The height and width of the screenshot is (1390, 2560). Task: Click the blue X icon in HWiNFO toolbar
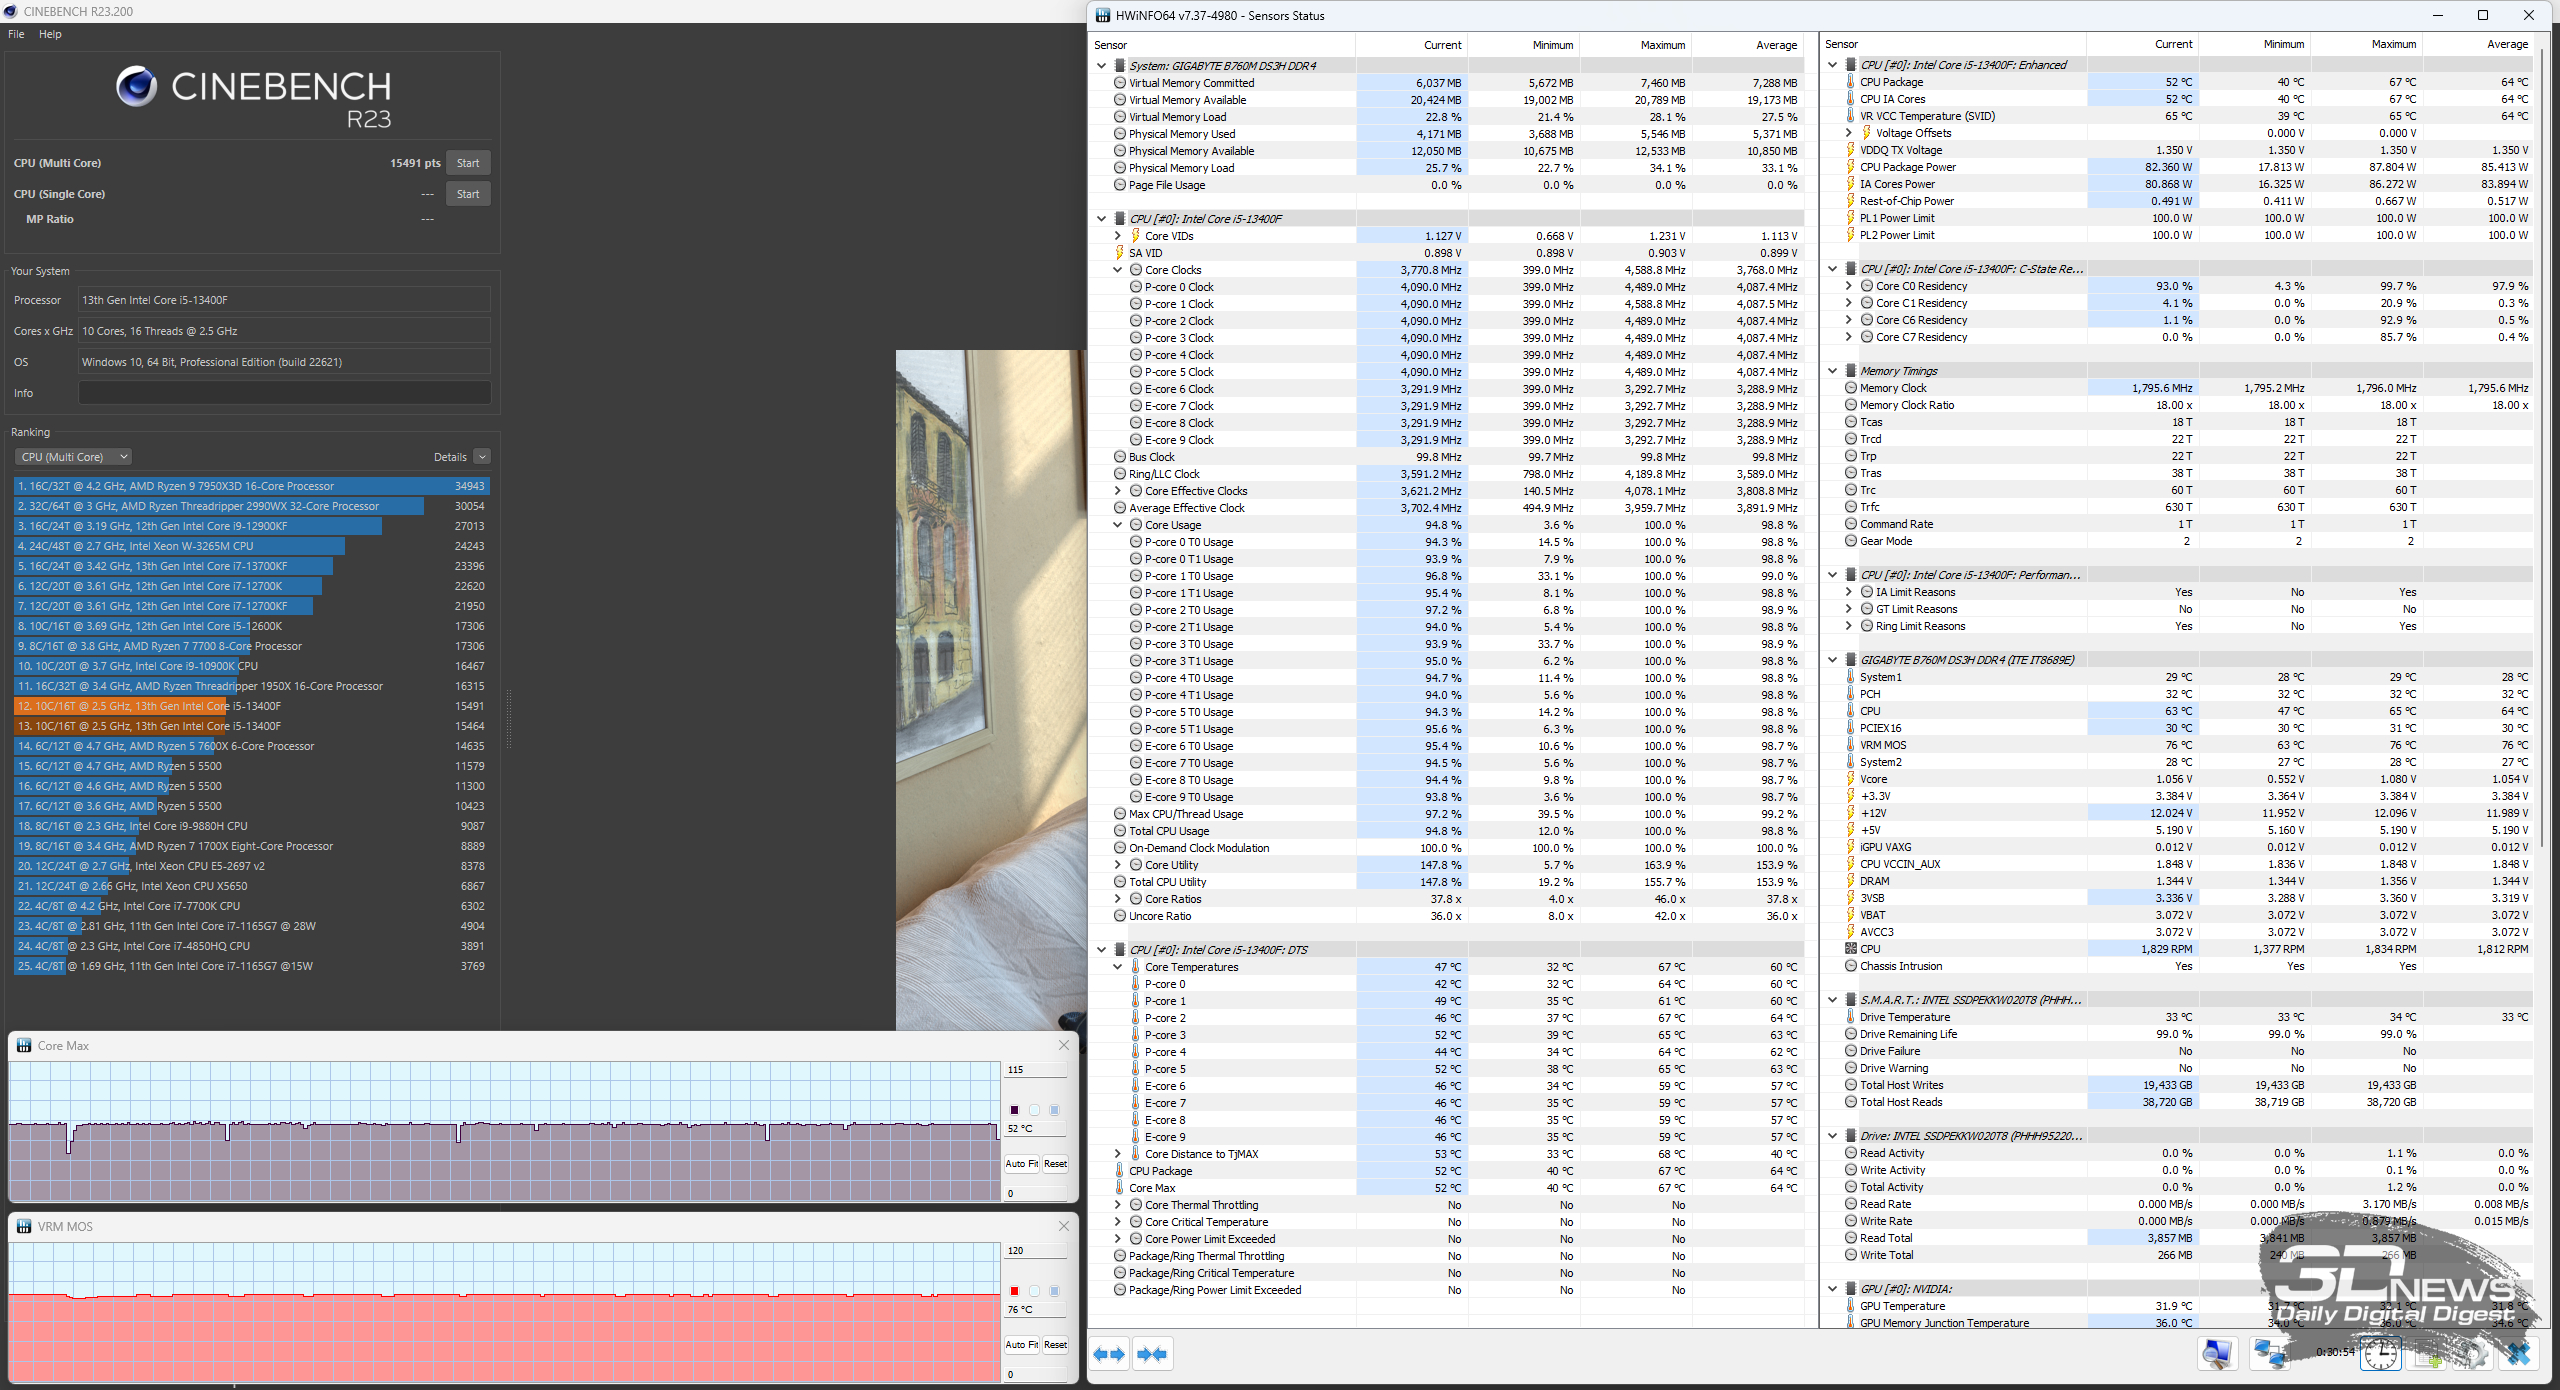2518,1354
